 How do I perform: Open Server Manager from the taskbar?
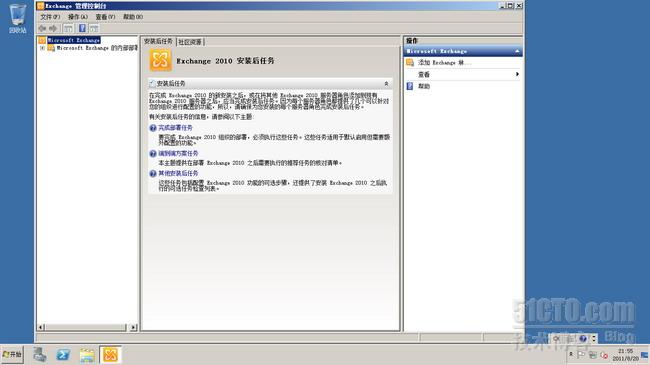click(40, 355)
